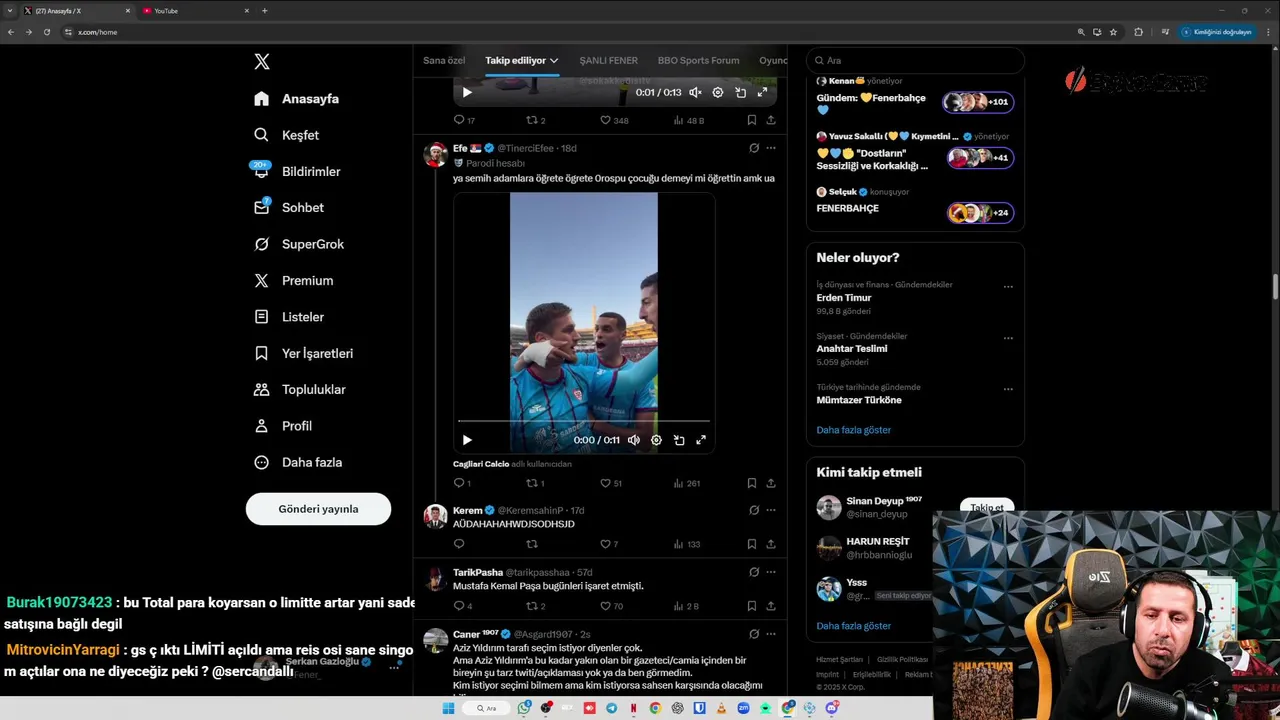Click the taskbar Ara search box
The image size is (1280, 720).
(x=487, y=708)
